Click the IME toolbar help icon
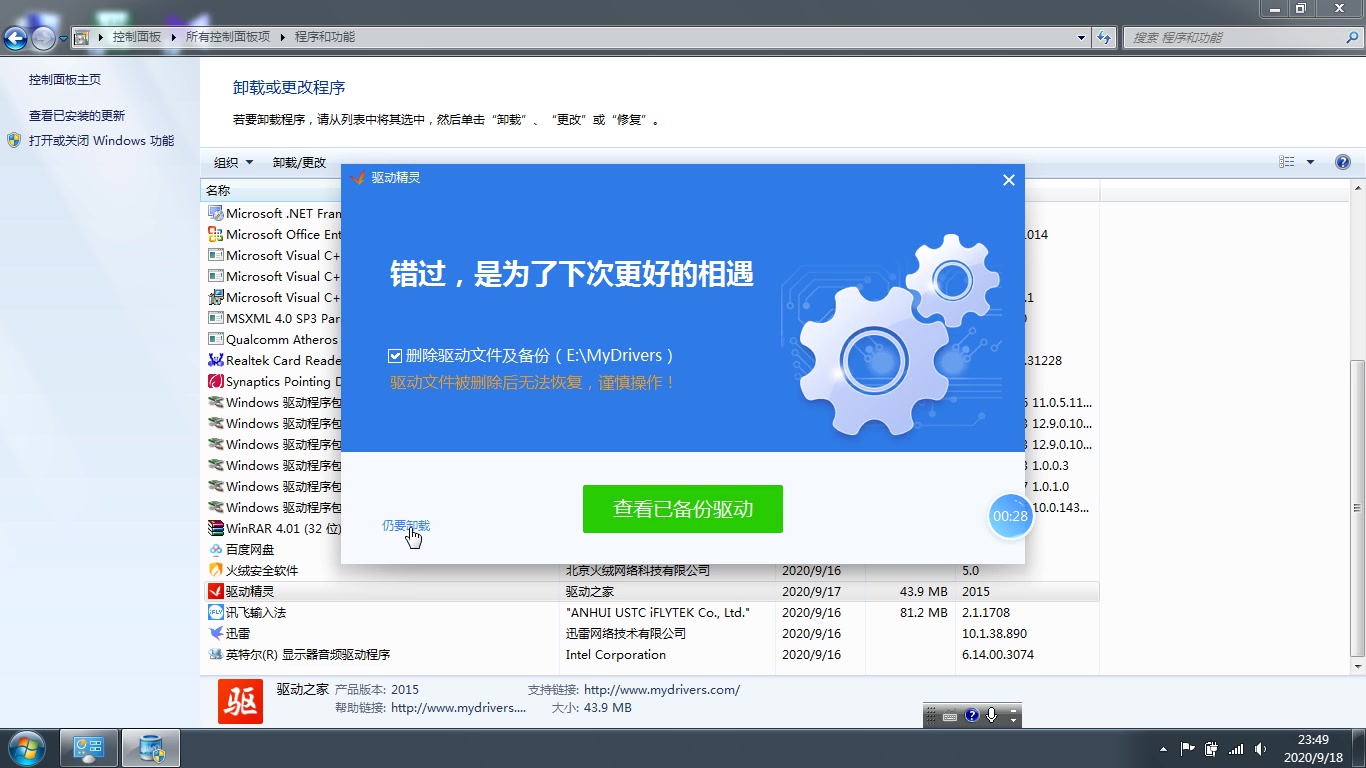Image resolution: width=1366 pixels, height=768 pixels. (971, 715)
